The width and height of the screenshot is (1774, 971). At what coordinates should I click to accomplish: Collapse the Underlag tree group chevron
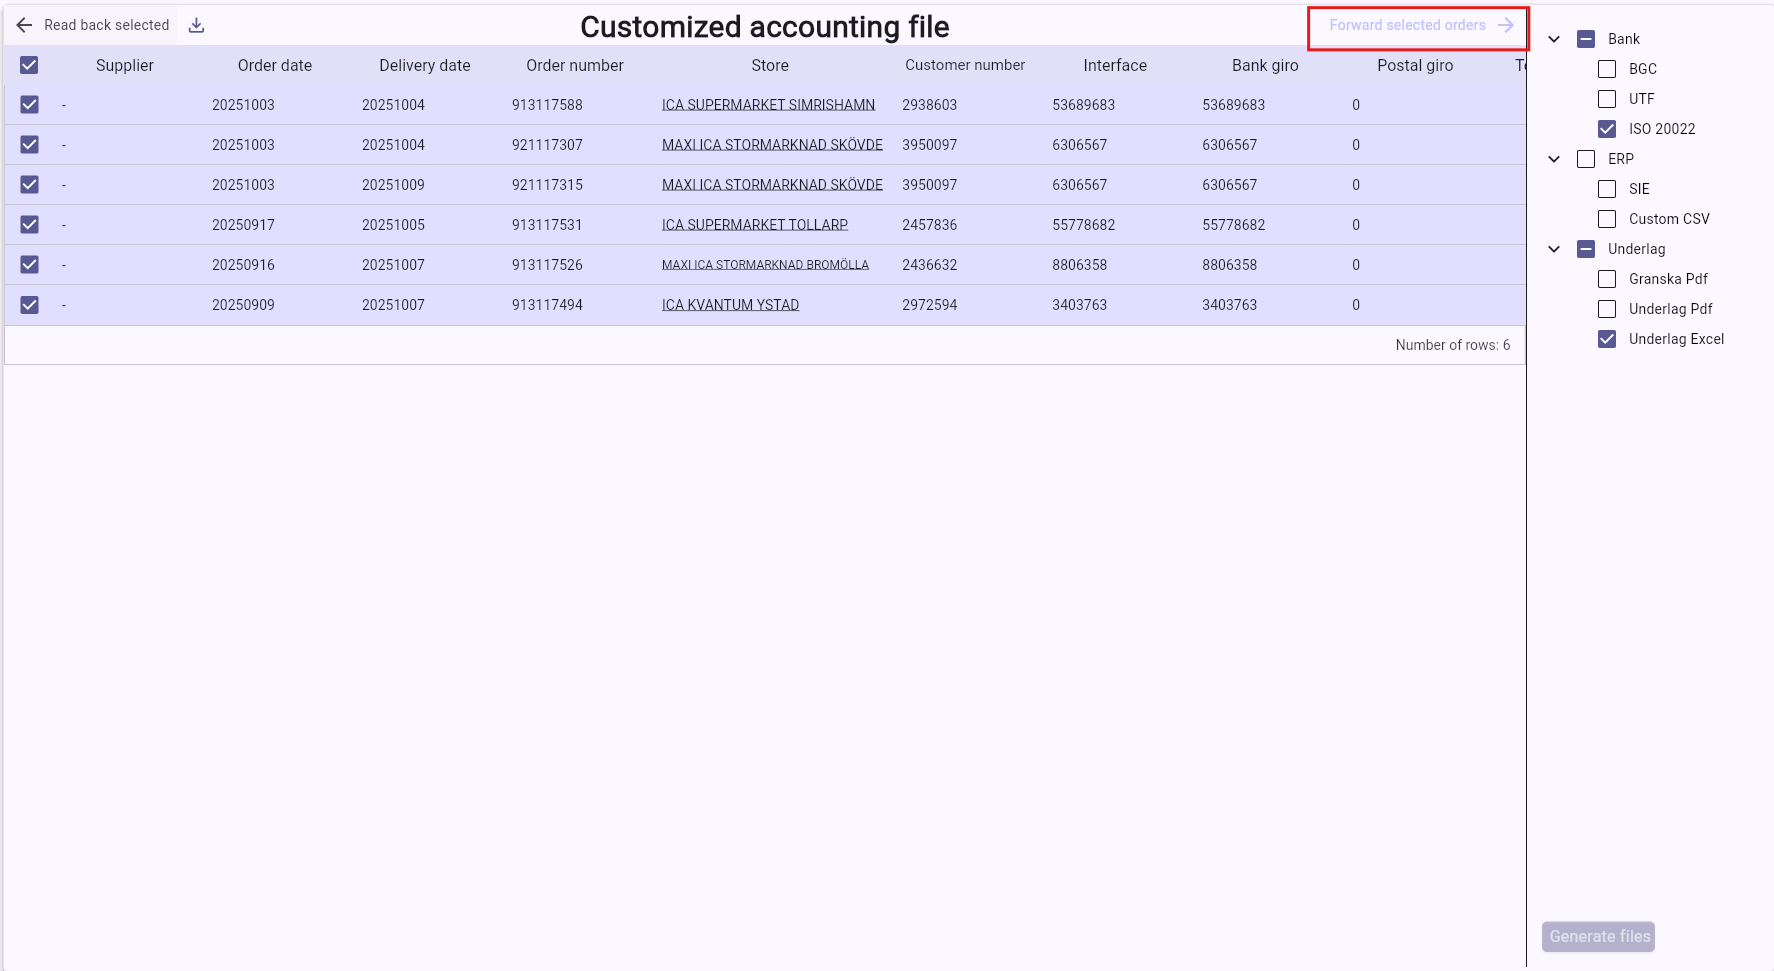[1554, 249]
